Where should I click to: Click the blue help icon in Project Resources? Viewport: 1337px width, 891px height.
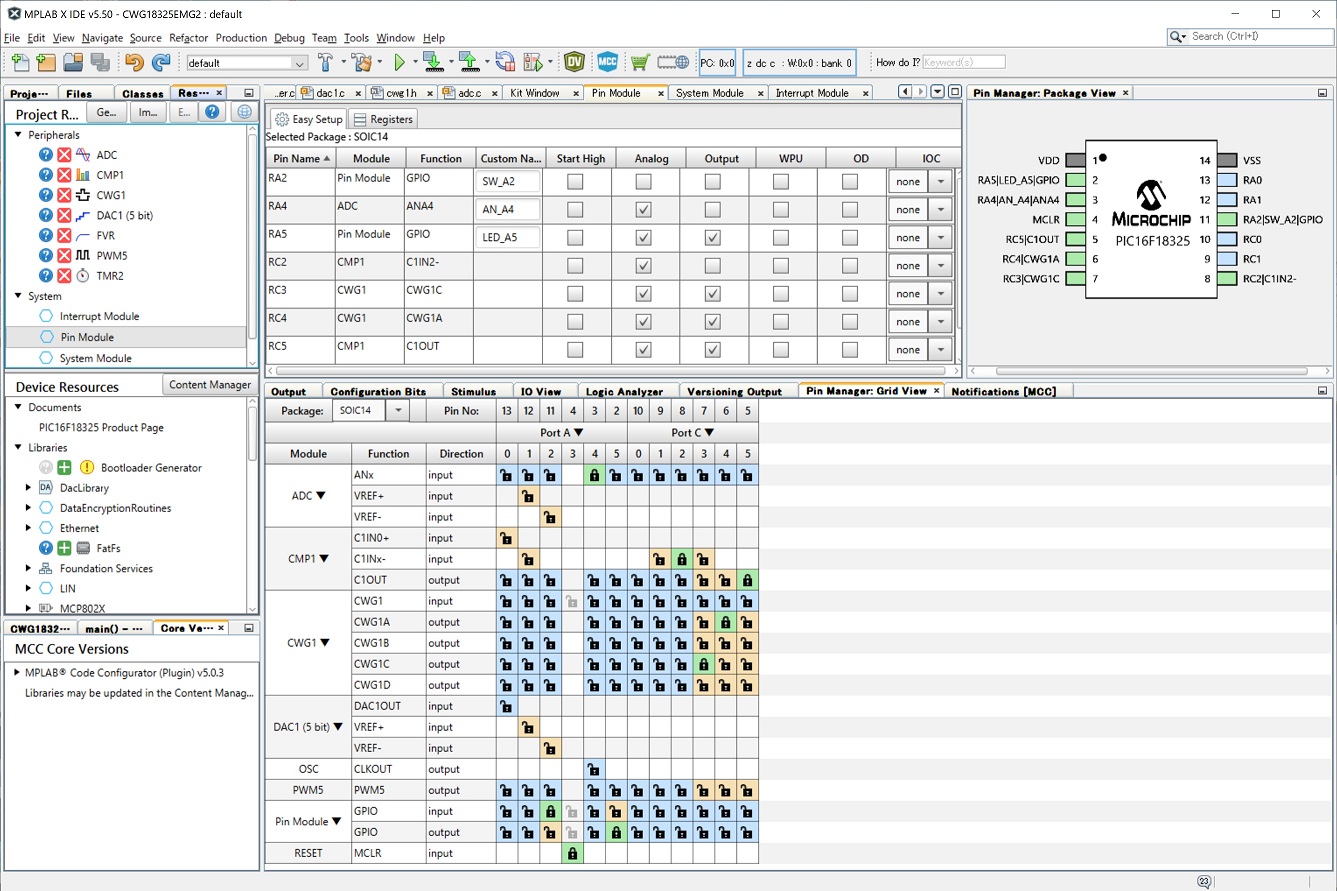click(212, 113)
